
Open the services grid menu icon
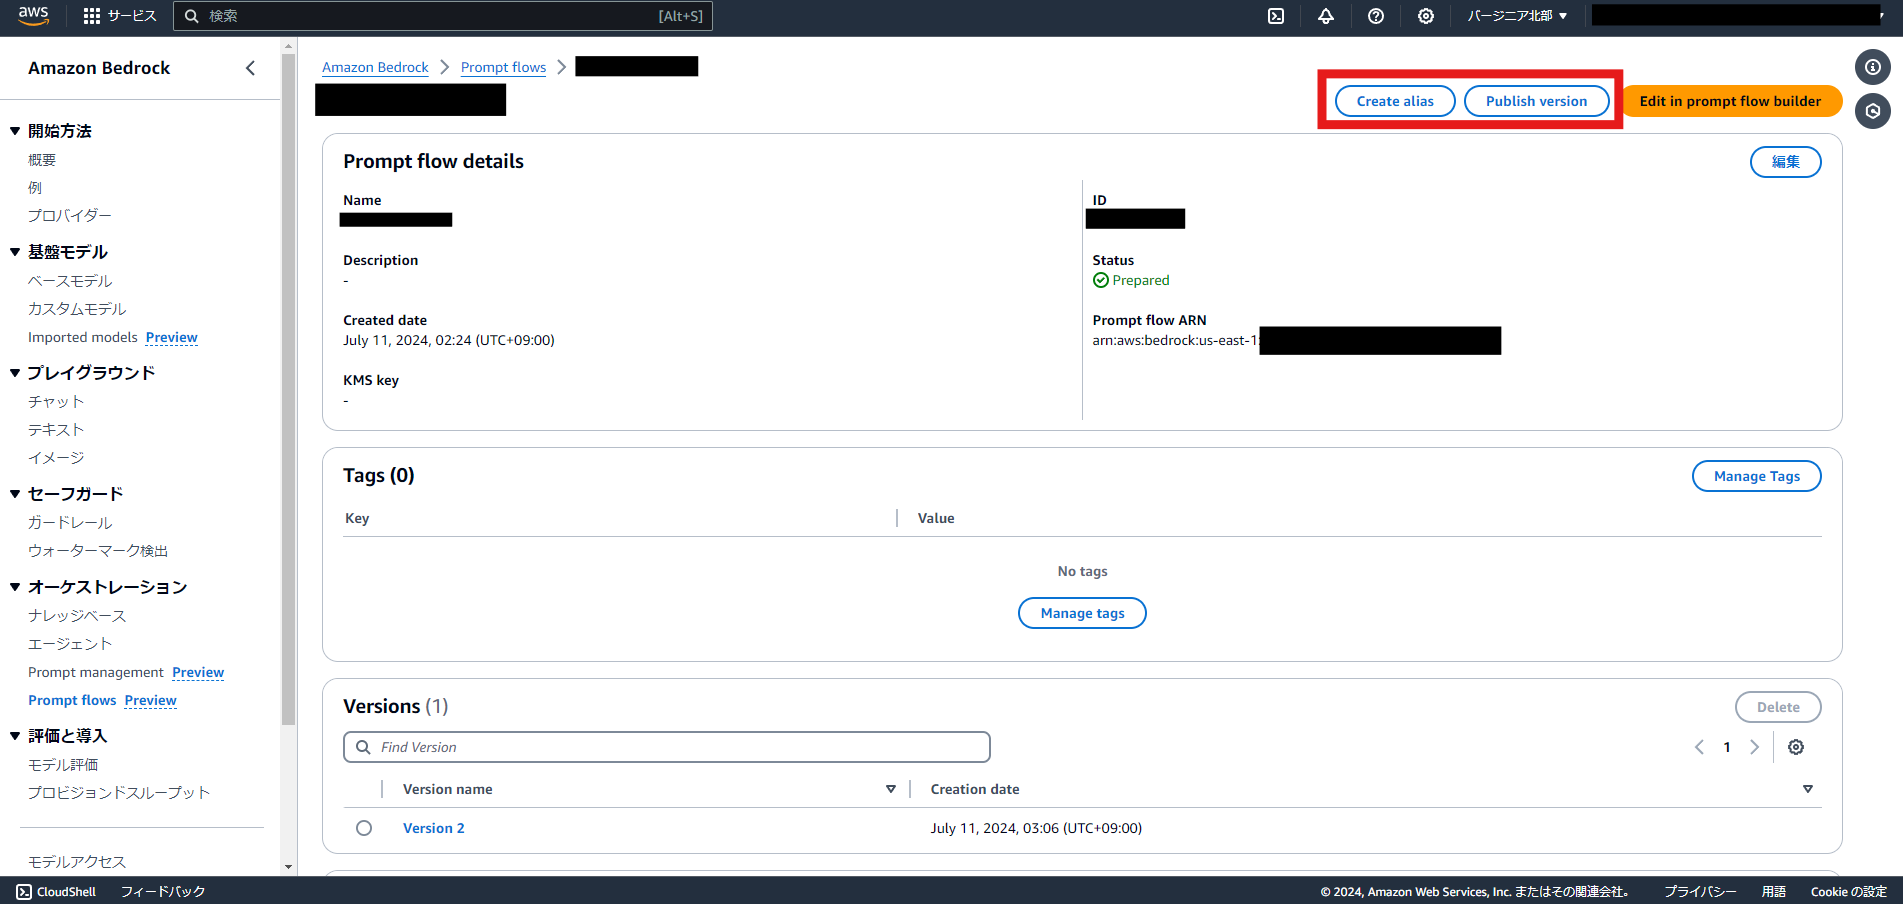92,16
